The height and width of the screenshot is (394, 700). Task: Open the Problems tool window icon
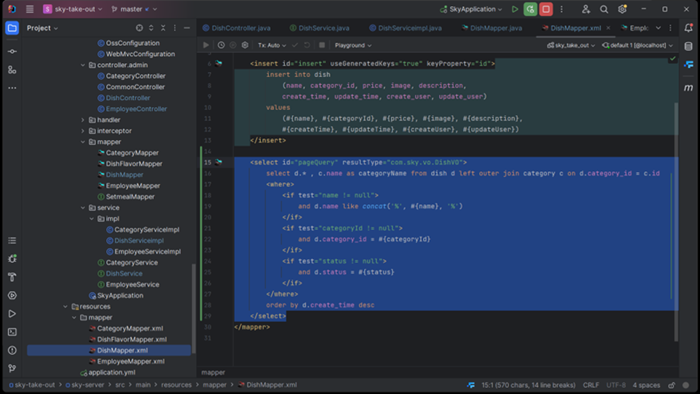(x=12, y=350)
